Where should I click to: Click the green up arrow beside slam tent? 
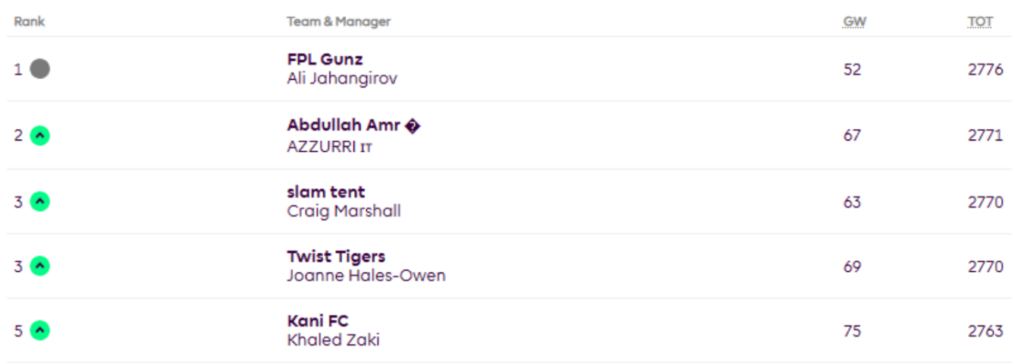pos(40,202)
